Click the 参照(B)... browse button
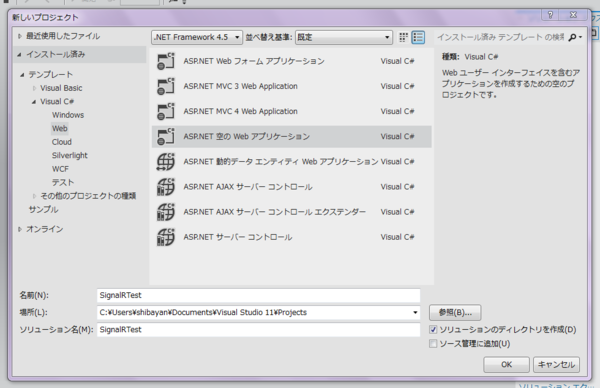The width and height of the screenshot is (600, 388). (455, 313)
